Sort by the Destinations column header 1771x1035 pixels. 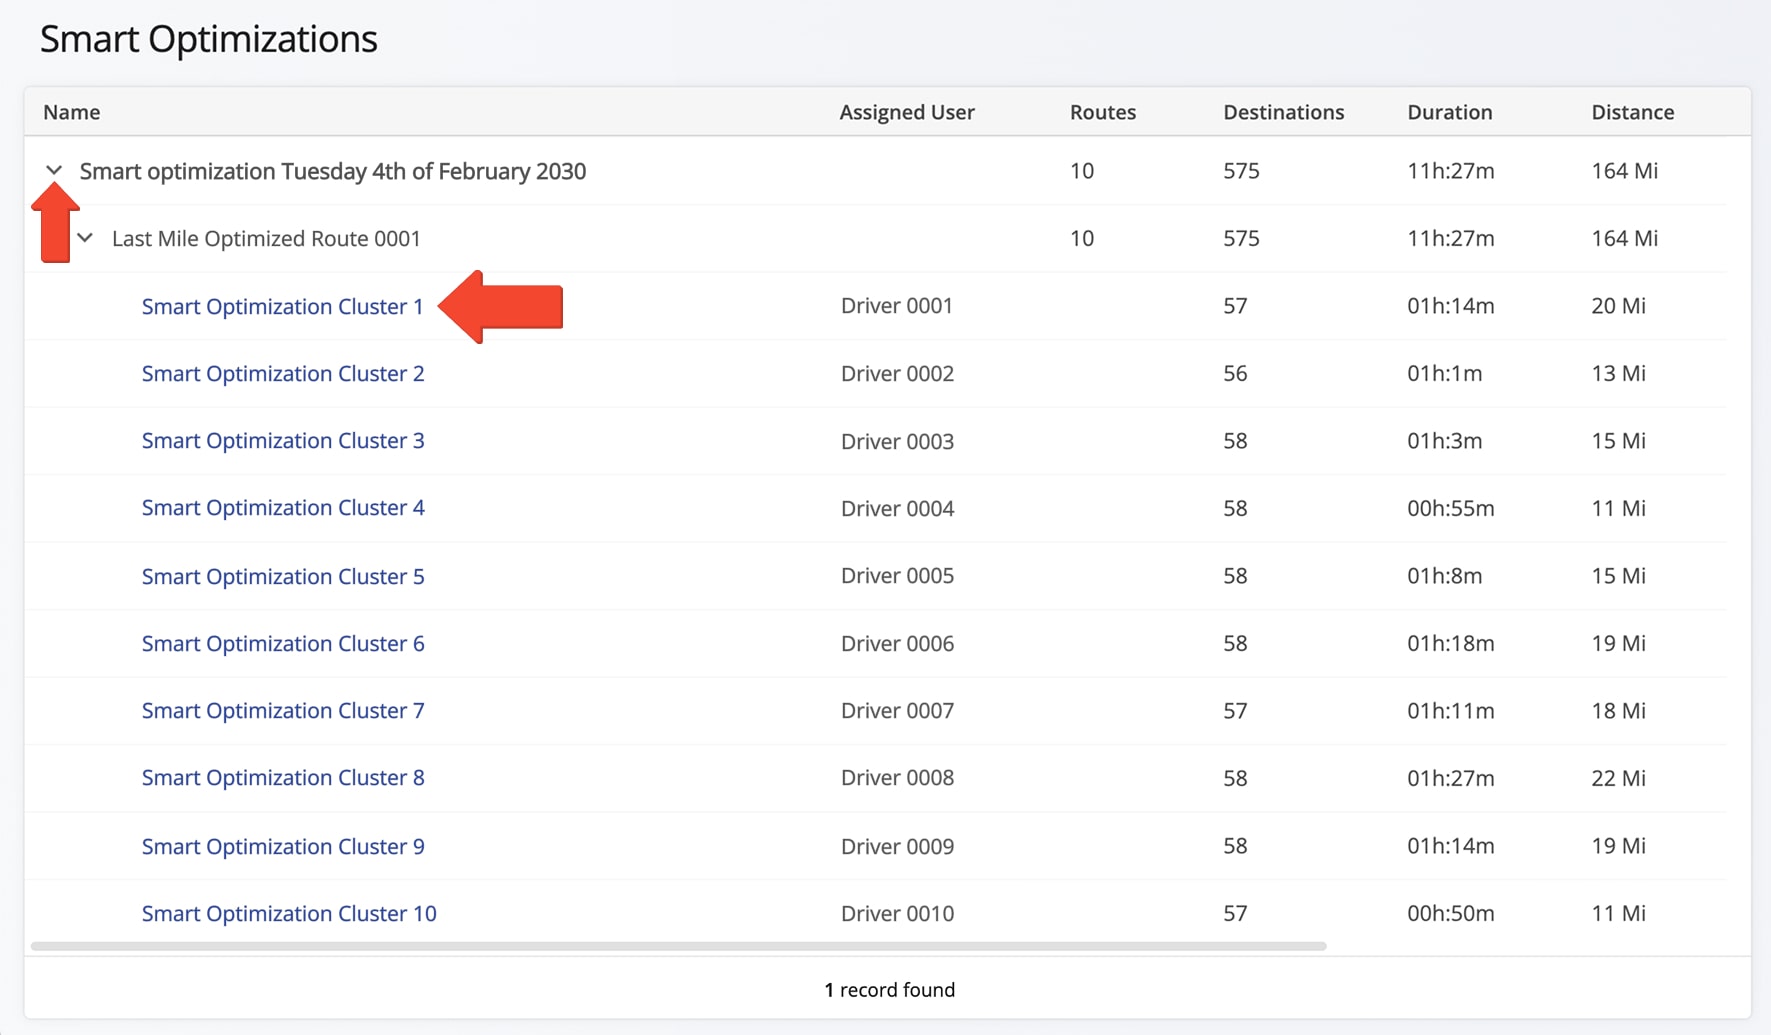click(x=1284, y=112)
